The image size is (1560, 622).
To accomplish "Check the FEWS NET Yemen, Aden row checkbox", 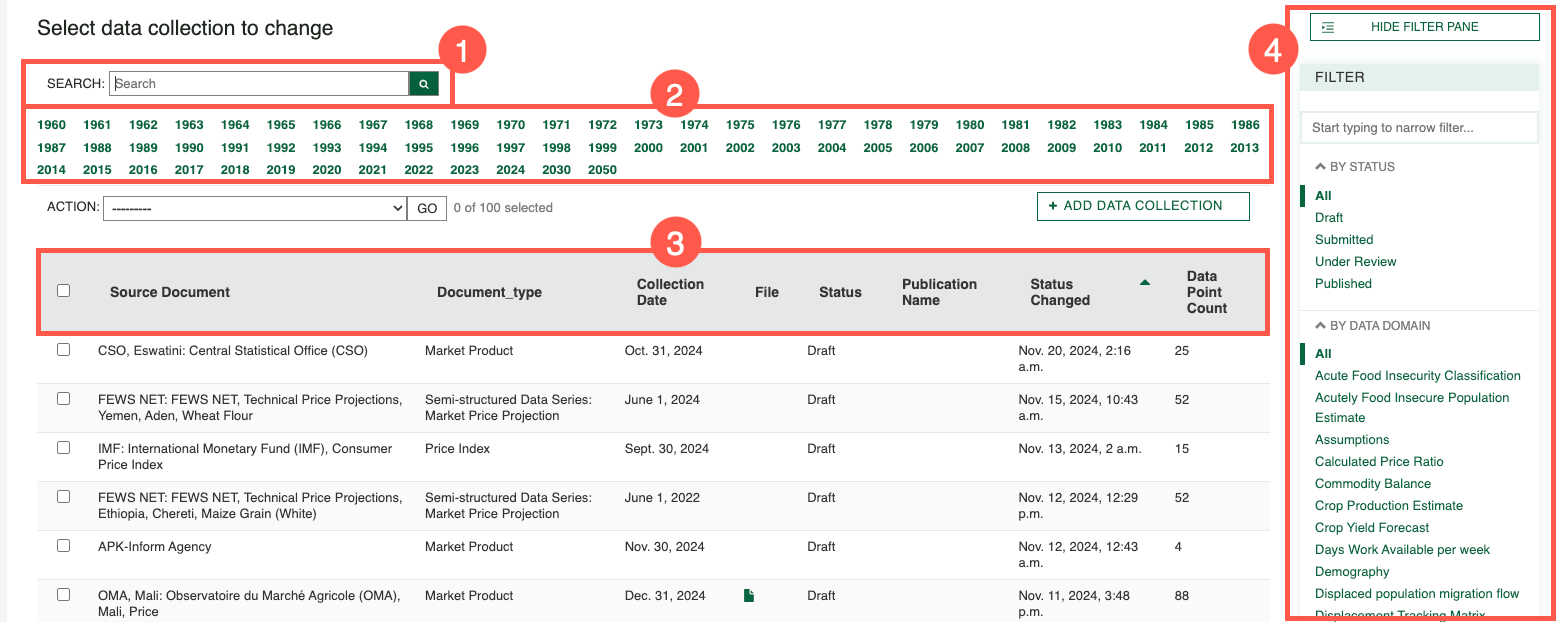I will point(64,398).
